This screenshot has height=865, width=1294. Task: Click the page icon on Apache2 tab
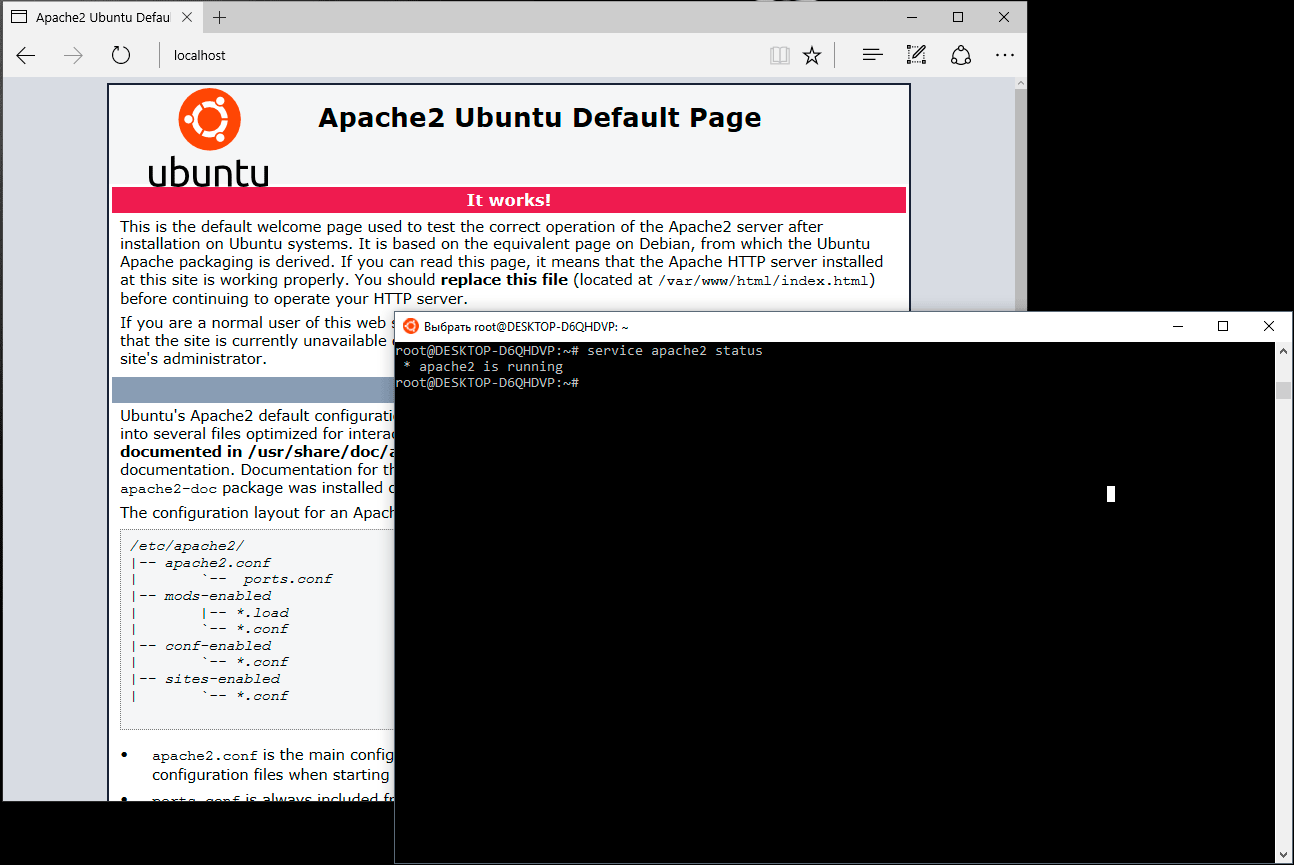19,18
